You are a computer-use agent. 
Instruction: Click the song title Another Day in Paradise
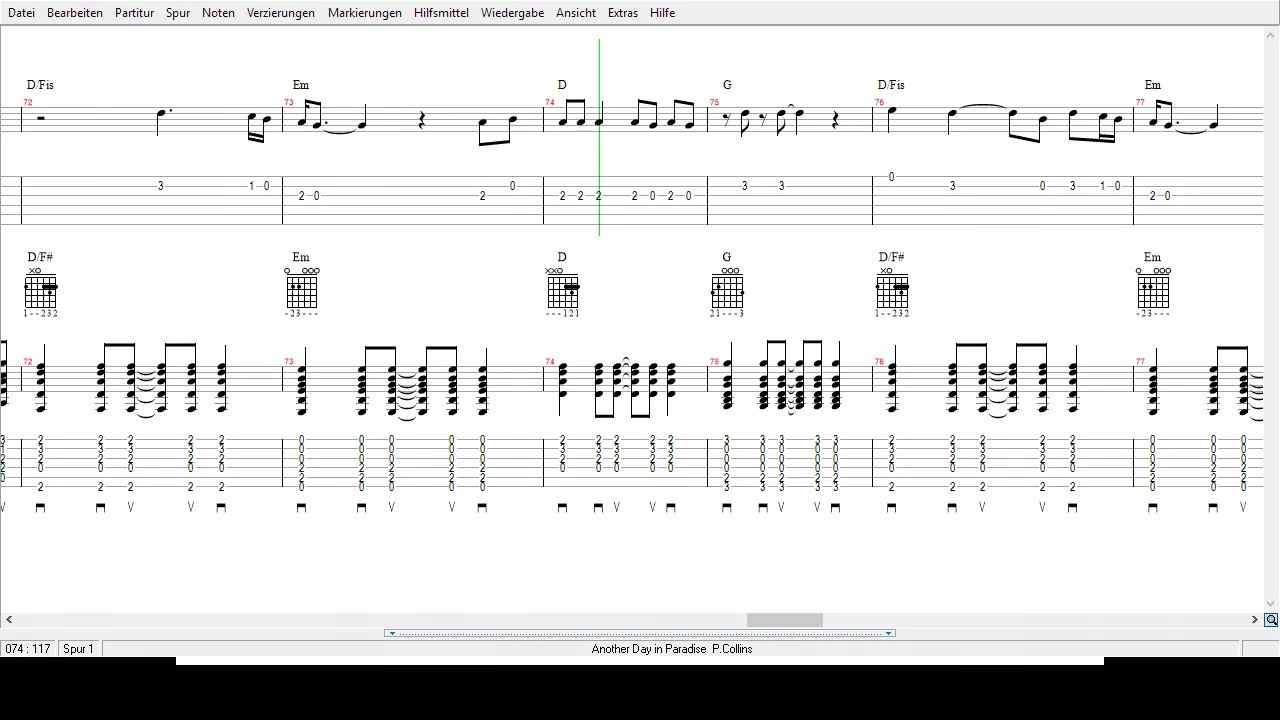pyautogui.click(x=649, y=649)
